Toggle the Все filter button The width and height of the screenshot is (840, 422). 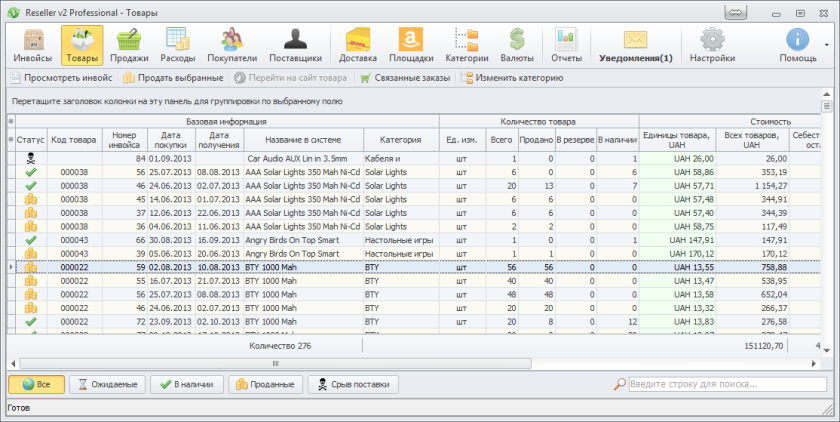36,384
